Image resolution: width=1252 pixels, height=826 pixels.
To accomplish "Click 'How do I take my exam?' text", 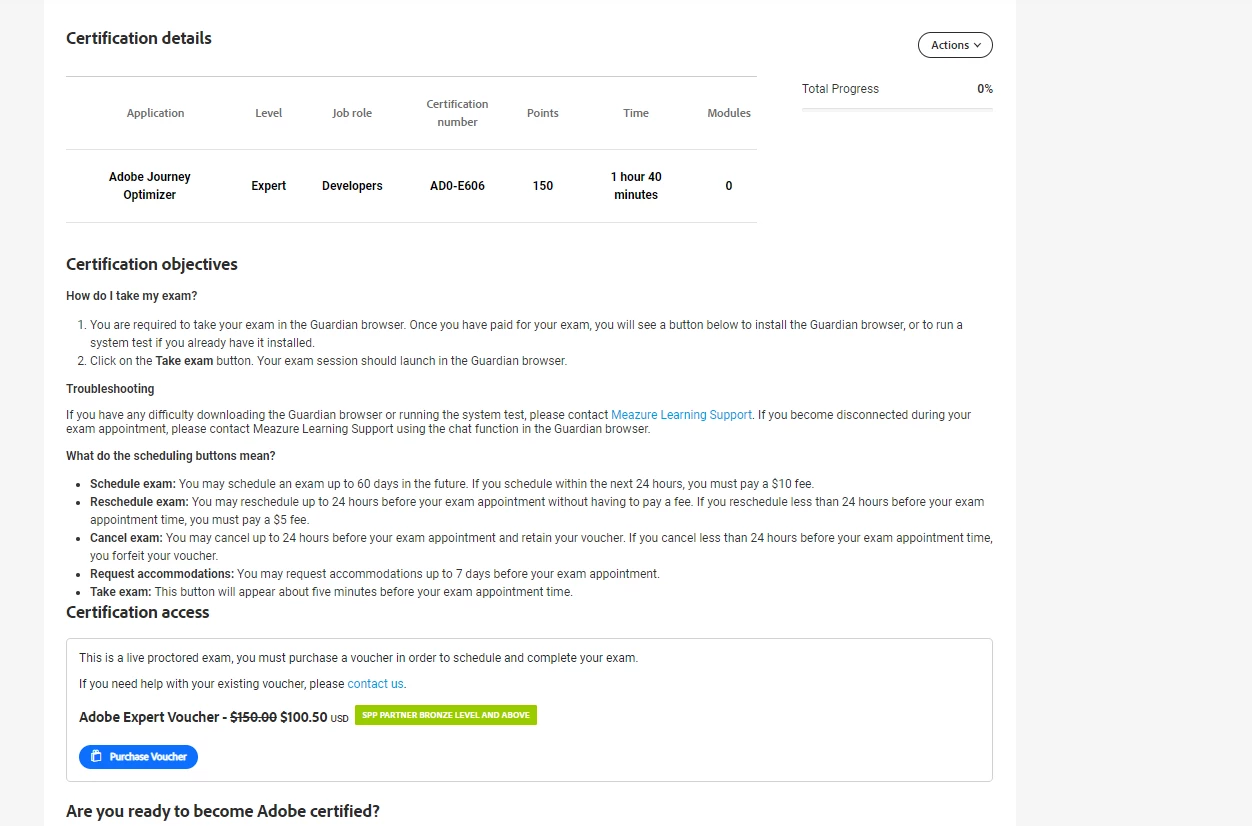I will point(132,296).
